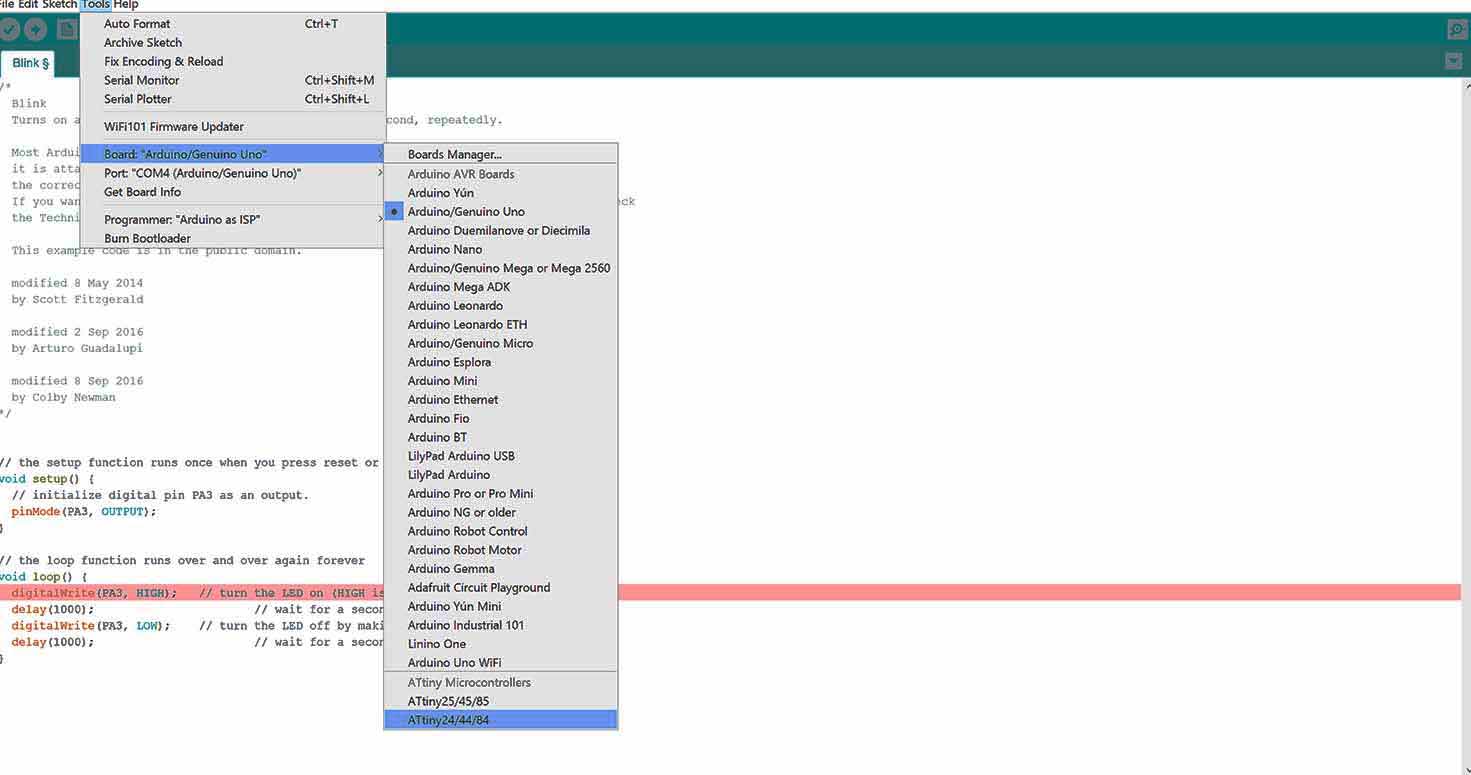The image size is (1471, 775).
Task: Pick Arduino Robot Motor
Action: coord(501,550)
